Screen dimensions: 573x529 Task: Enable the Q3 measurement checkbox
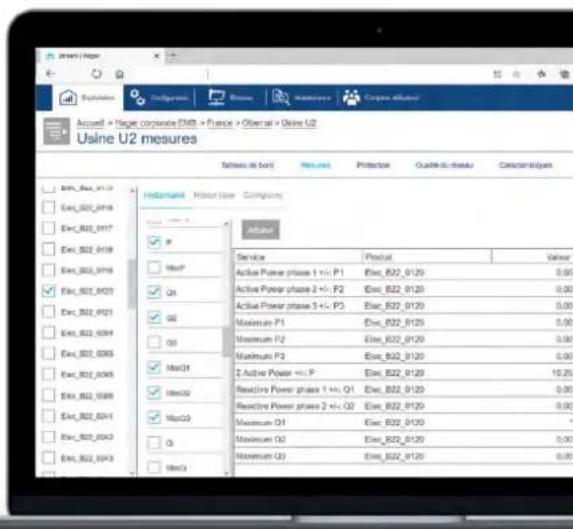tap(154, 342)
